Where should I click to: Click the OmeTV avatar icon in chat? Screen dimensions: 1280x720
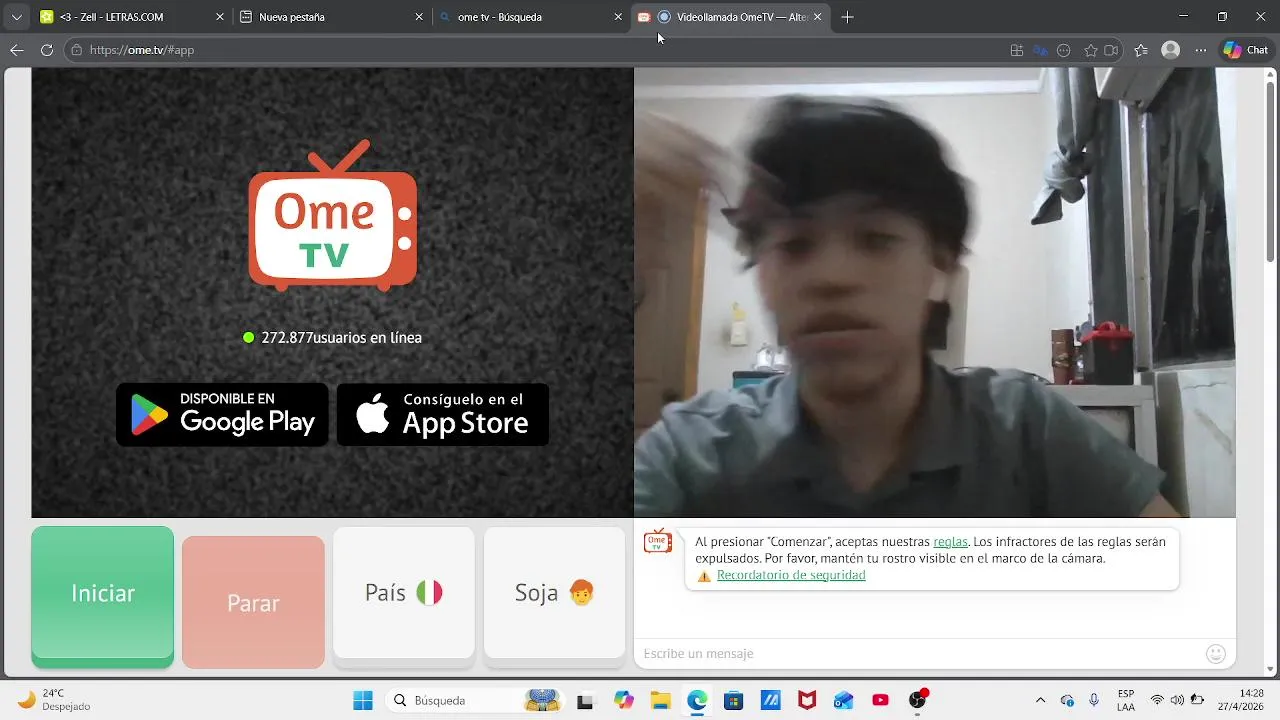point(657,541)
